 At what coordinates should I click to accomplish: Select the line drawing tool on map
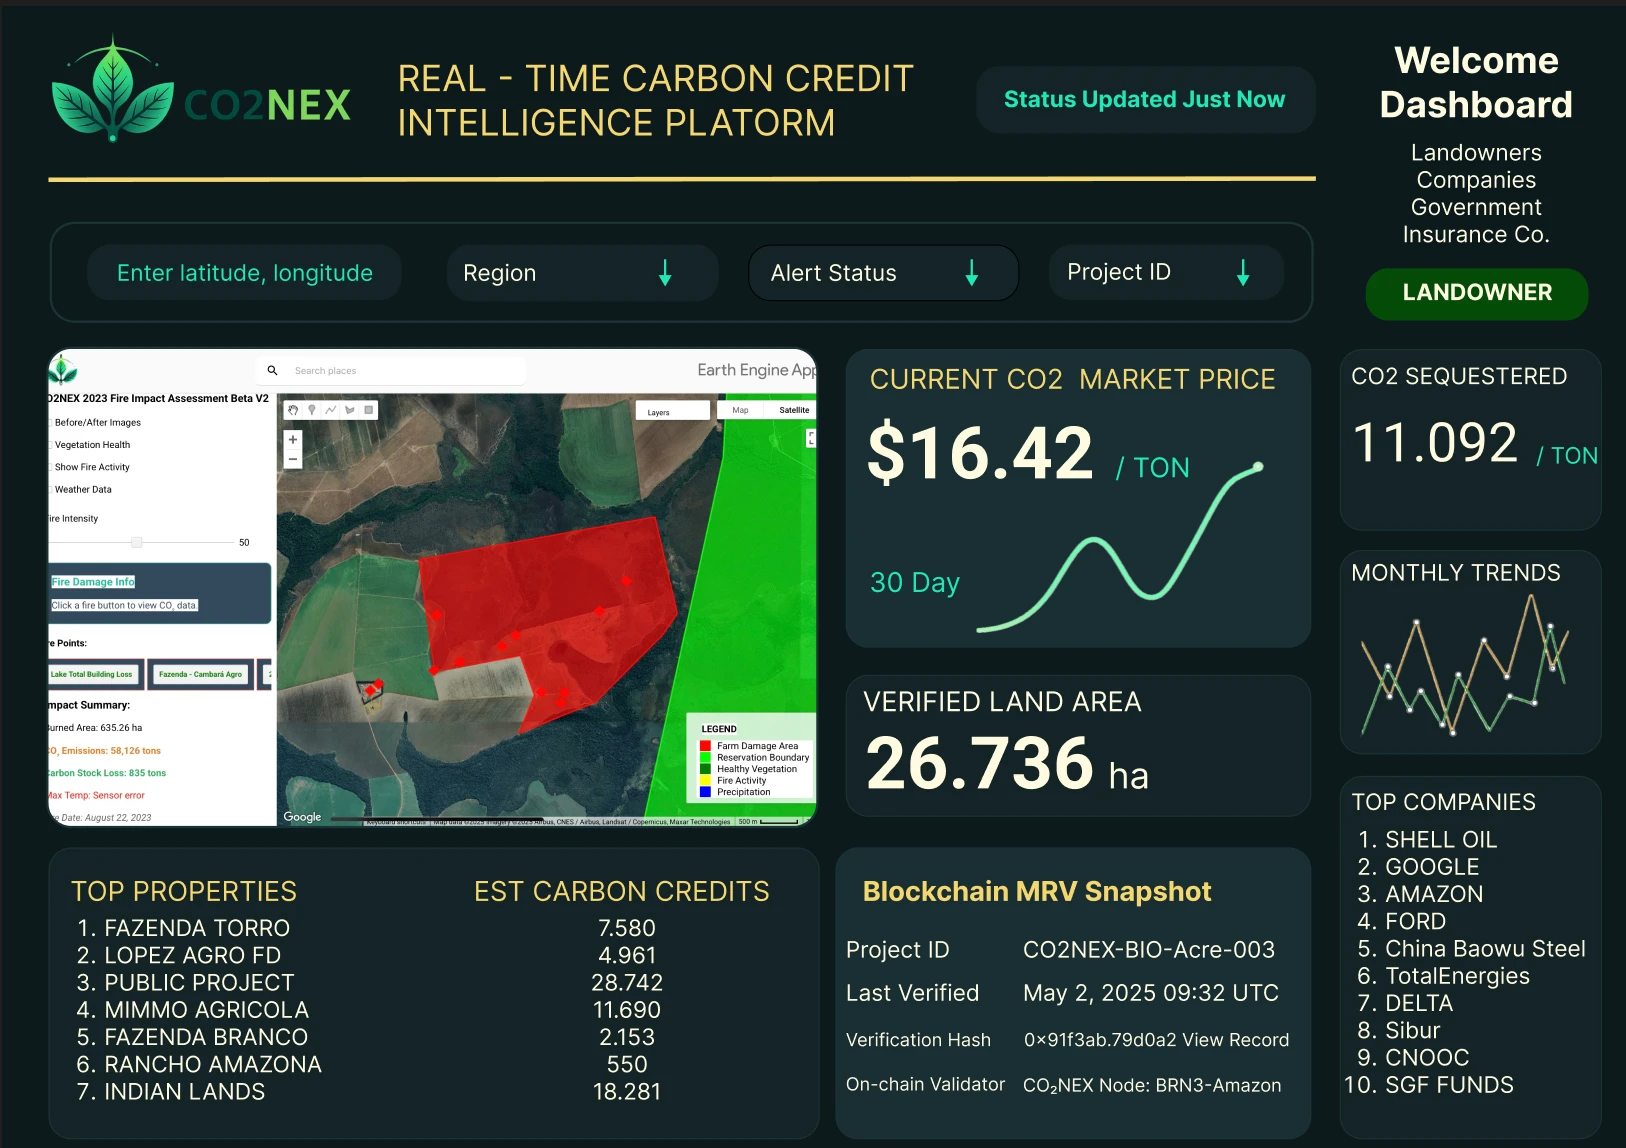tap(331, 410)
